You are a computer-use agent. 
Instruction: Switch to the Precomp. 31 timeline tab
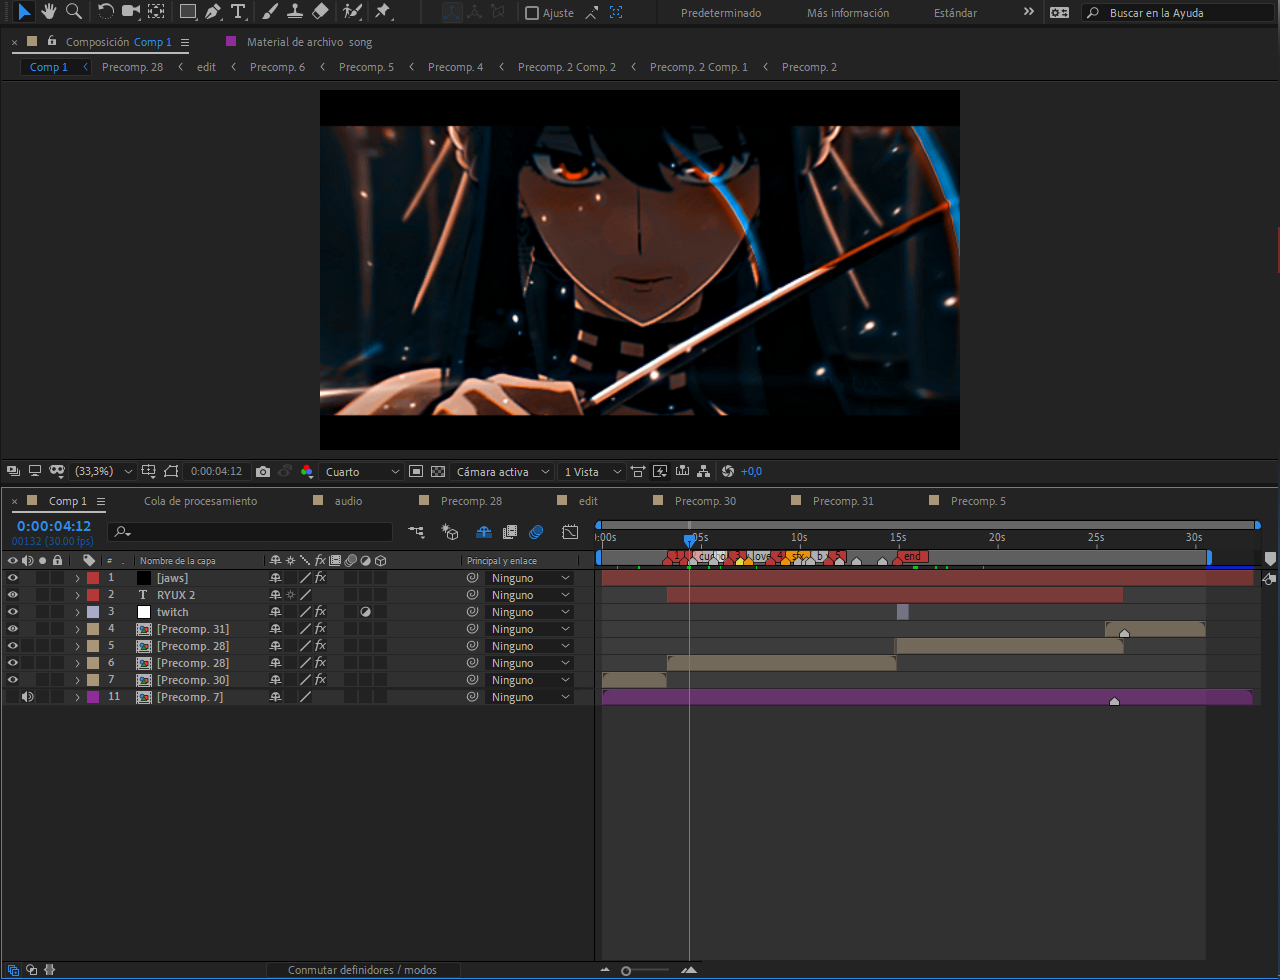843,501
